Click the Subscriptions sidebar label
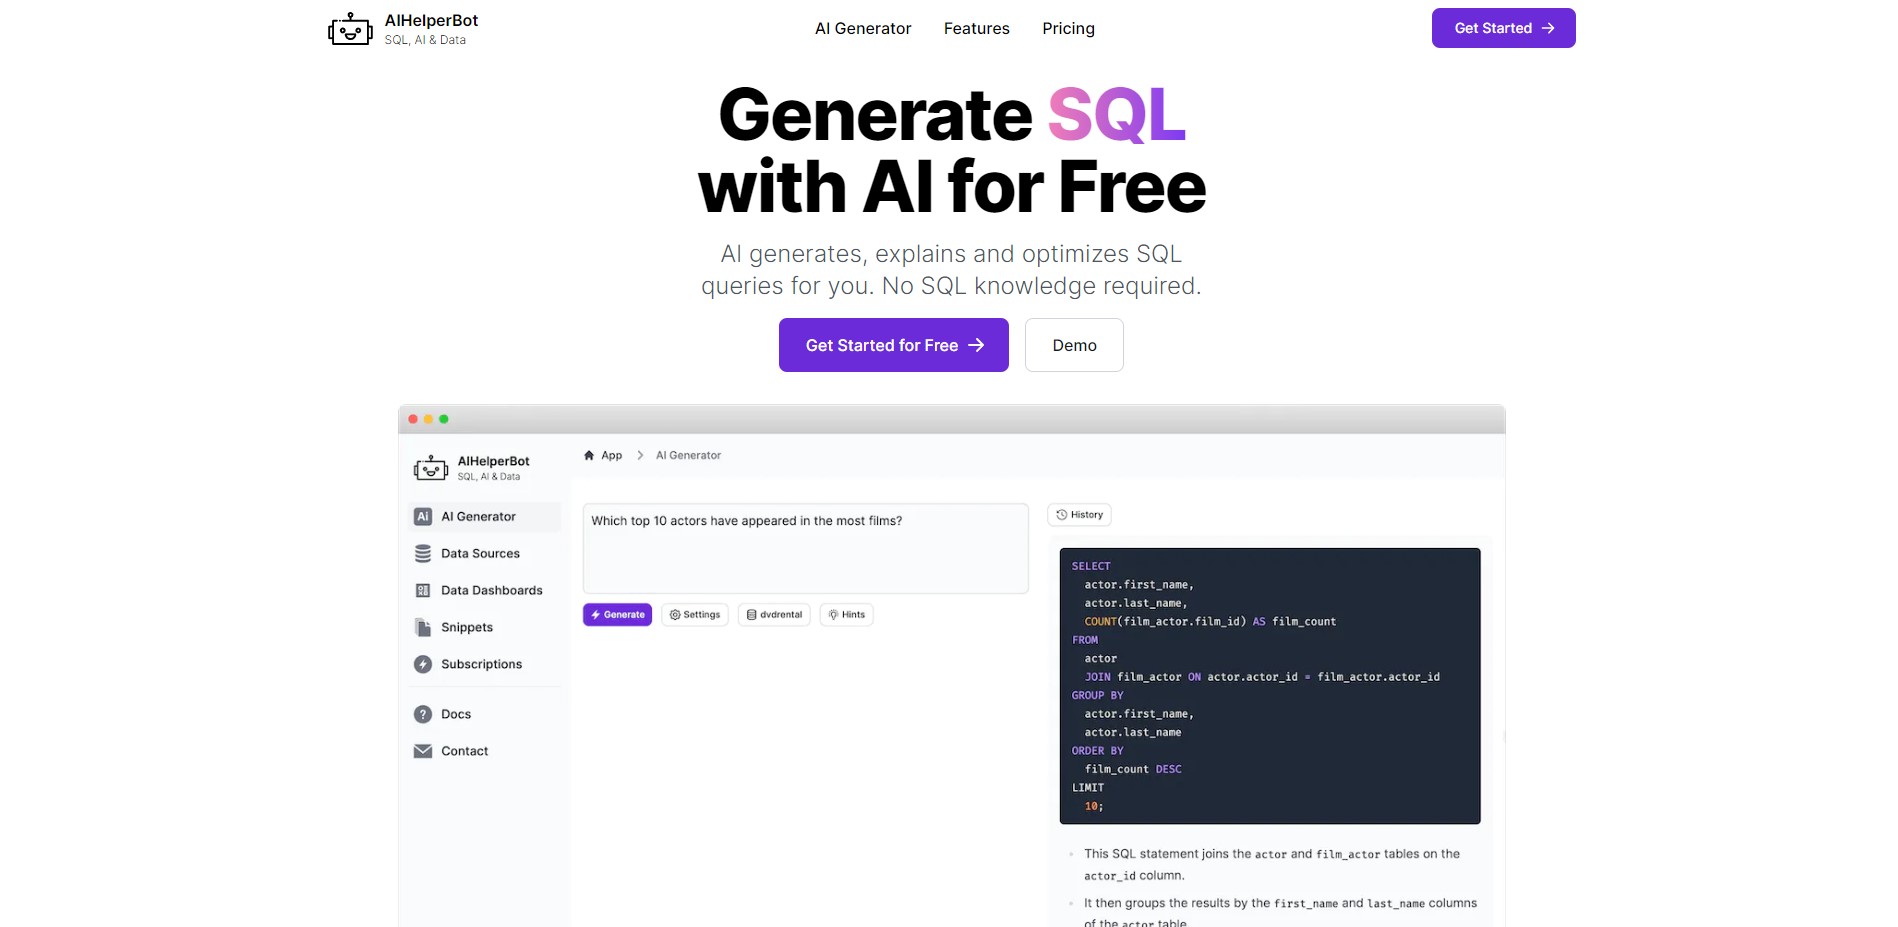The height and width of the screenshot is (927, 1898). 481,664
